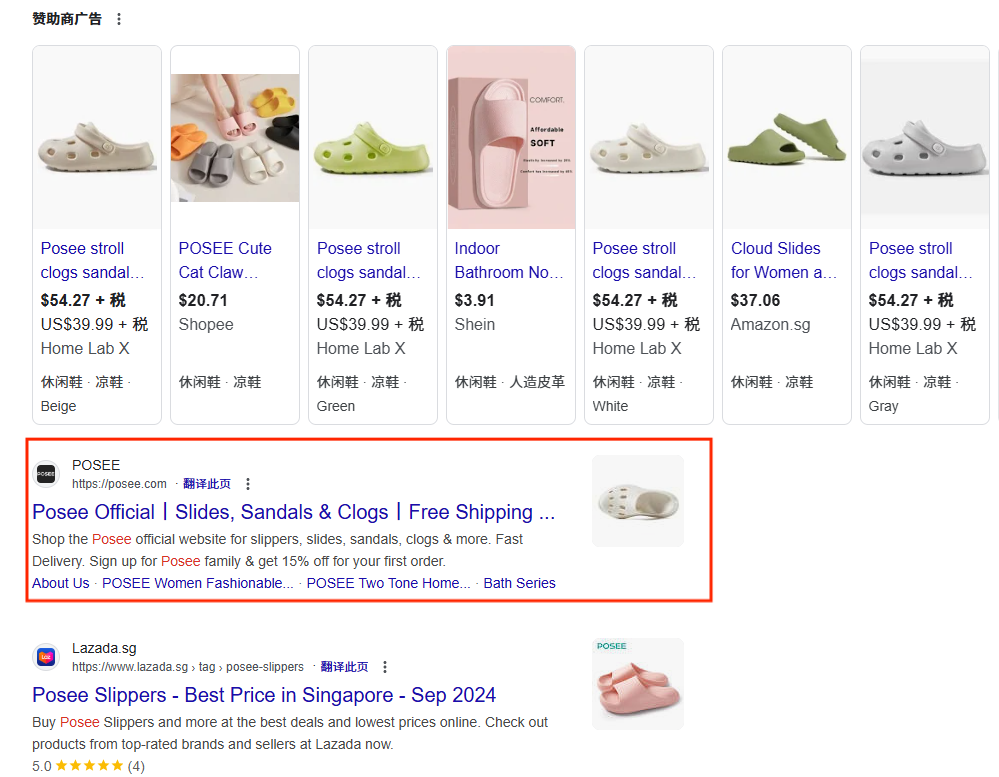Image resolution: width=999 pixels, height=777 pixels.
Task: Open the Posee Official Slides, Sandals & Clogs result
Action: 293,512
